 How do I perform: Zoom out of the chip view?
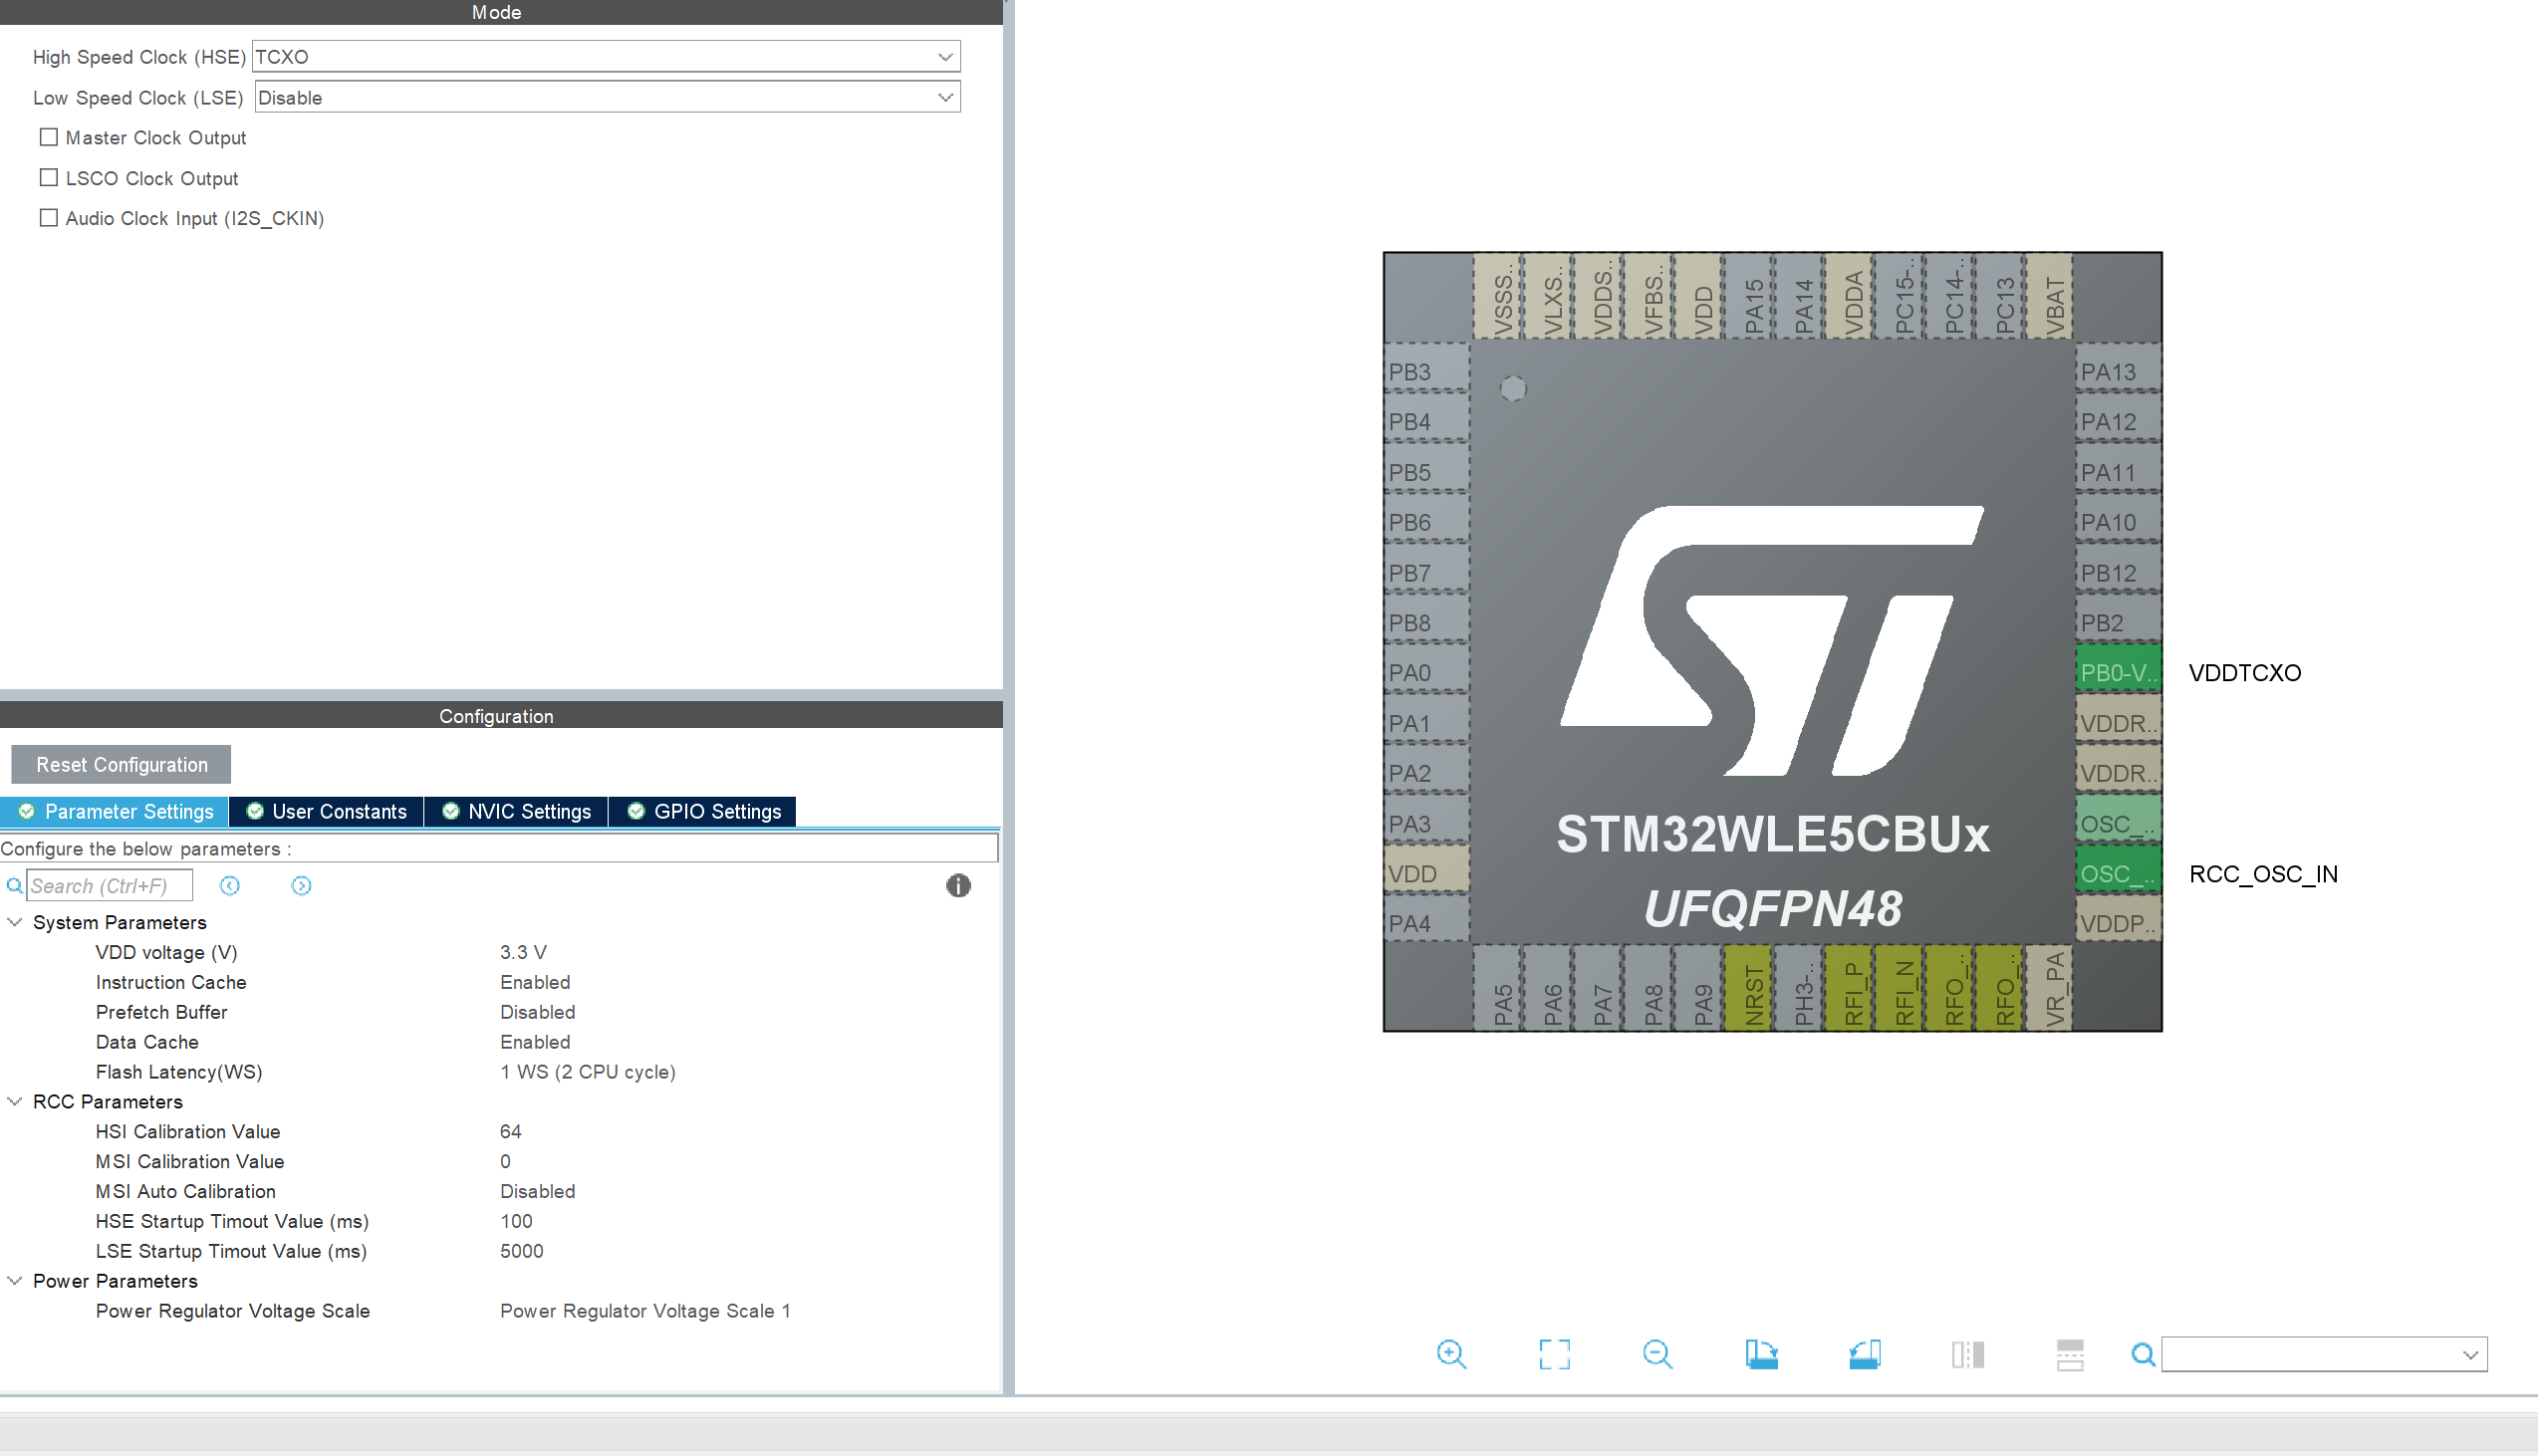(x=1658, y=1354)
